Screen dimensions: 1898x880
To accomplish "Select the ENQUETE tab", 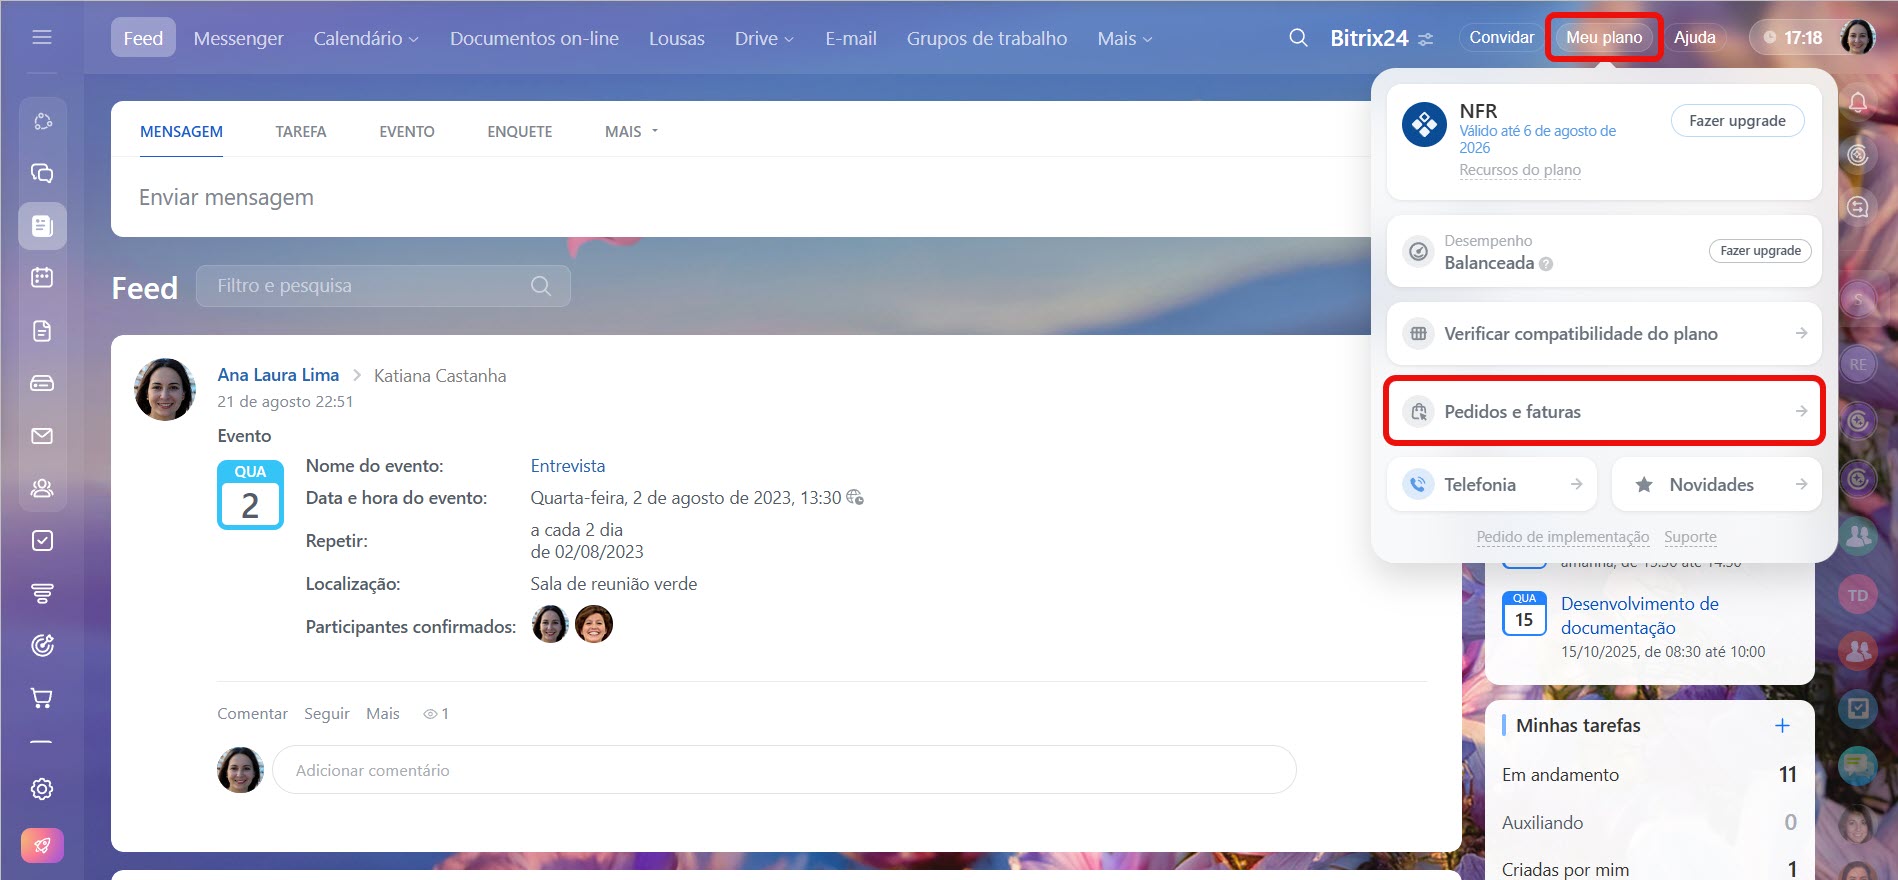I will click(519, 132).
